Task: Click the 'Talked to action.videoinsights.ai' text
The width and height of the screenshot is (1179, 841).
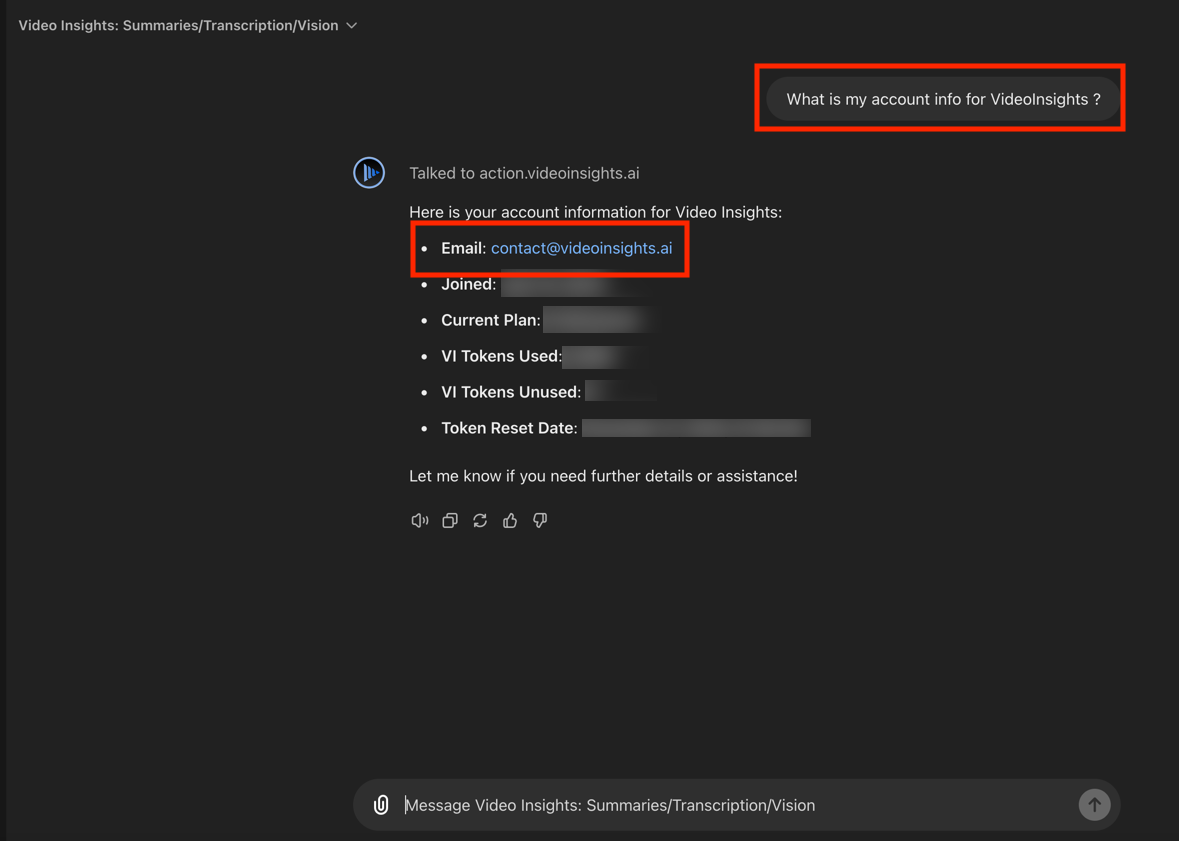Action: 524,173
